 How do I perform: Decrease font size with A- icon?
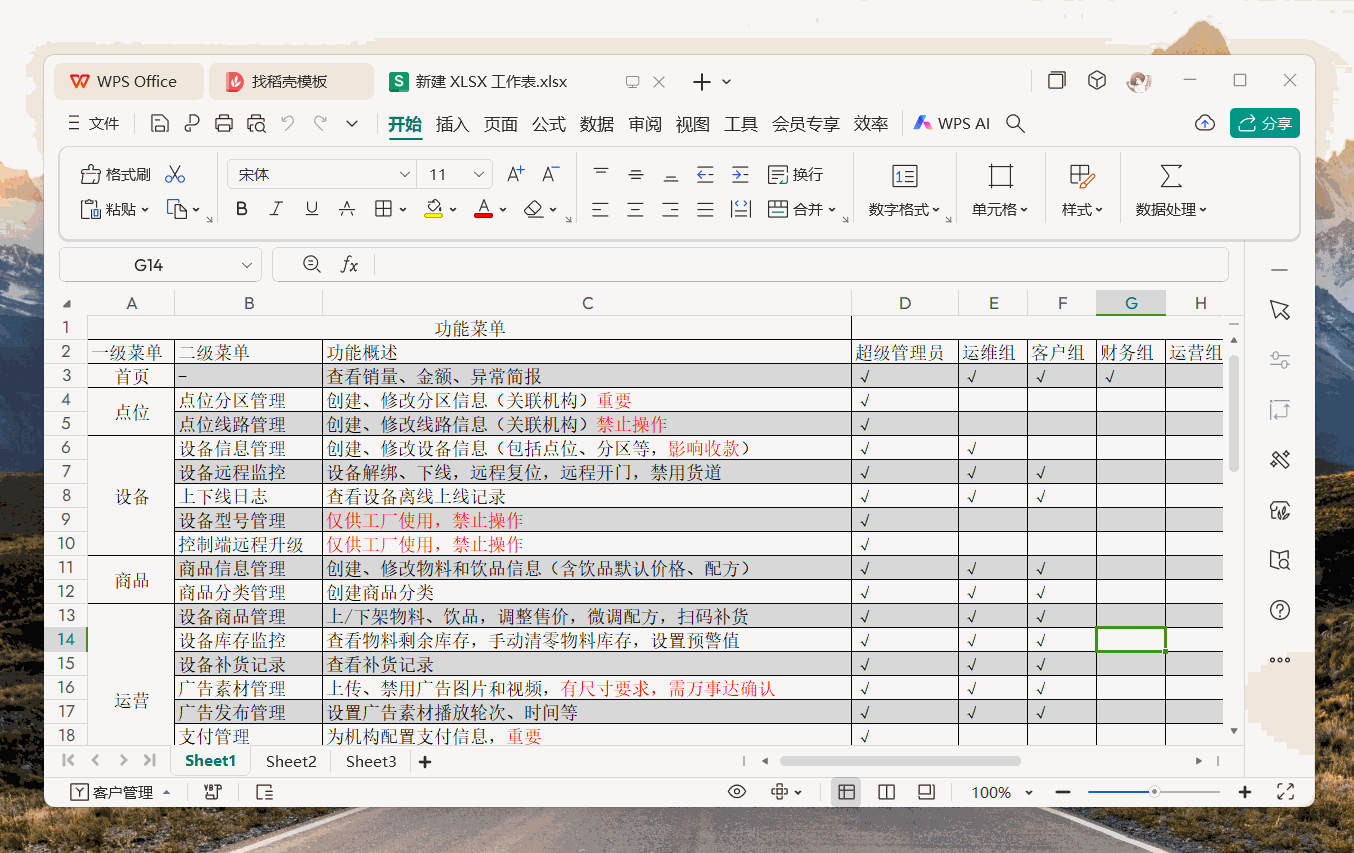pyautogui.click(x=550, y=174)
